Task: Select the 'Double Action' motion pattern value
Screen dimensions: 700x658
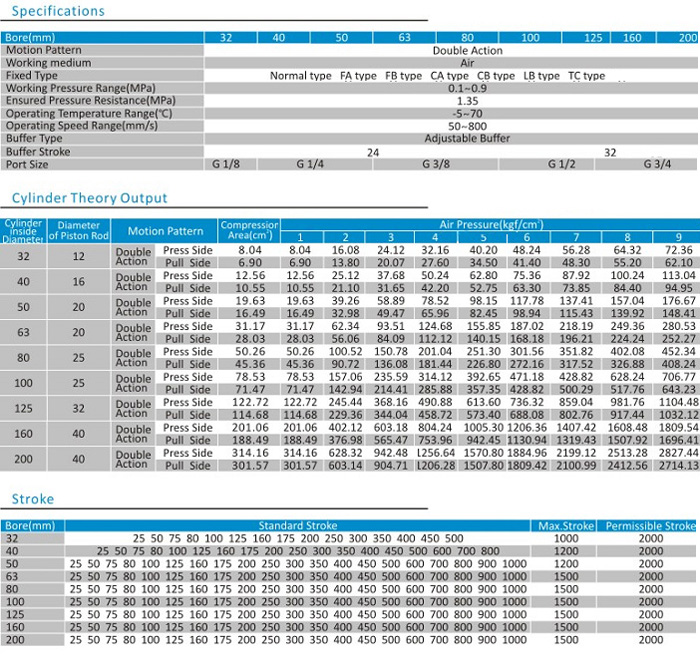Action: click(x=467, y=50)
